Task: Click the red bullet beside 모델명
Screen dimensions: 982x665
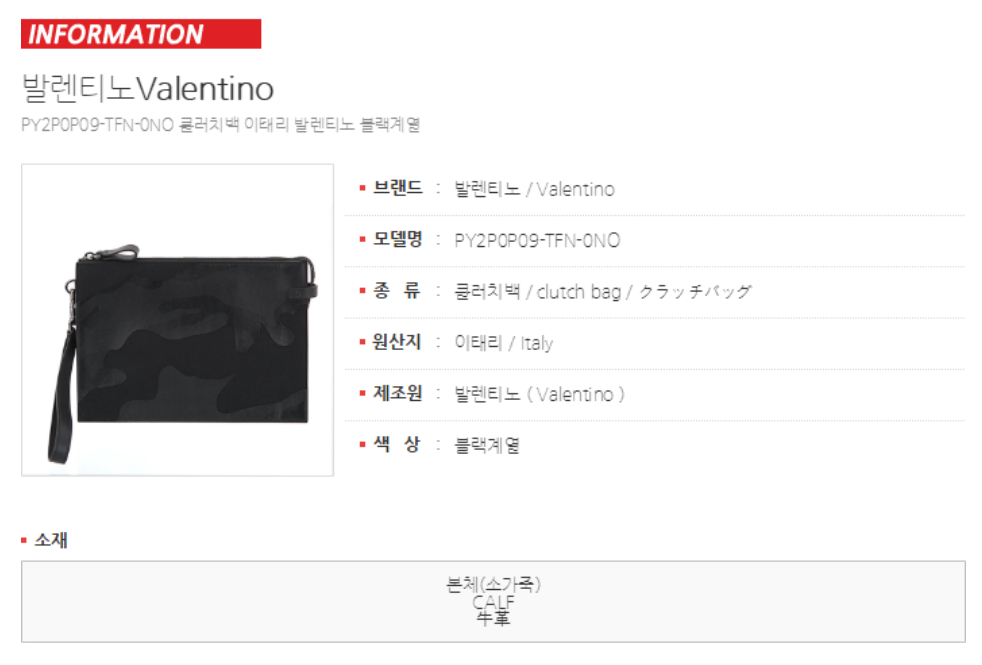Action: click(x=362, y=239)
